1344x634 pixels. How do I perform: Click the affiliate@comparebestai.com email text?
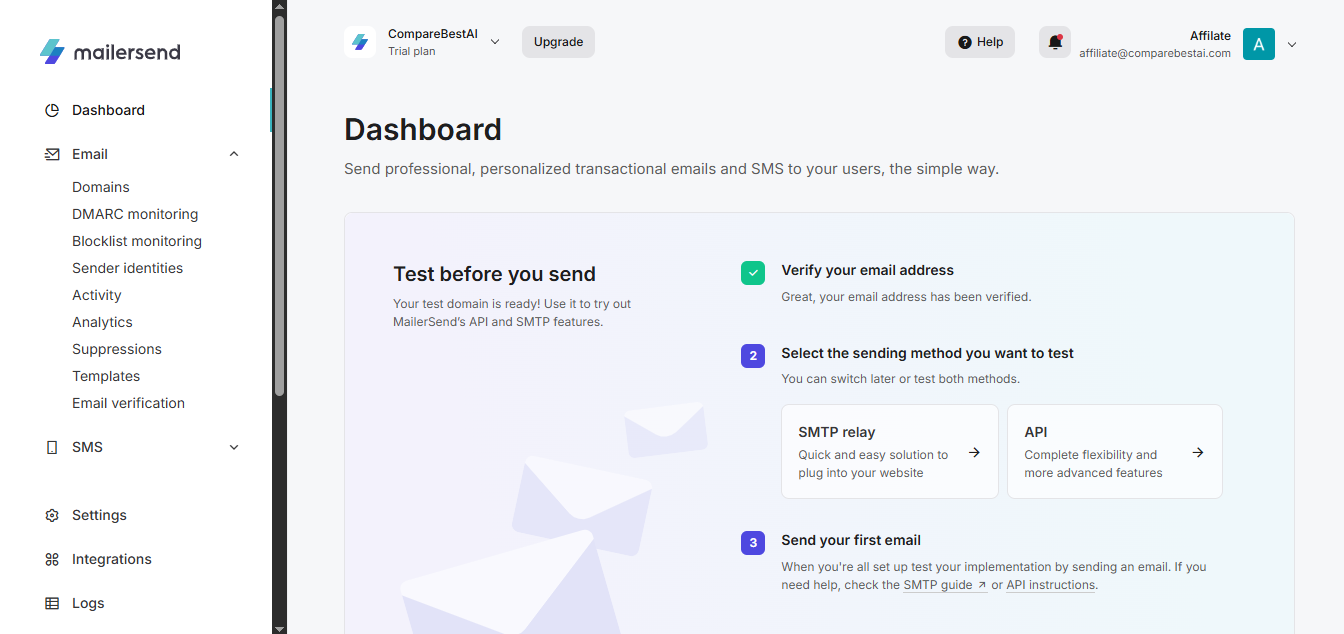(1155, 54)
